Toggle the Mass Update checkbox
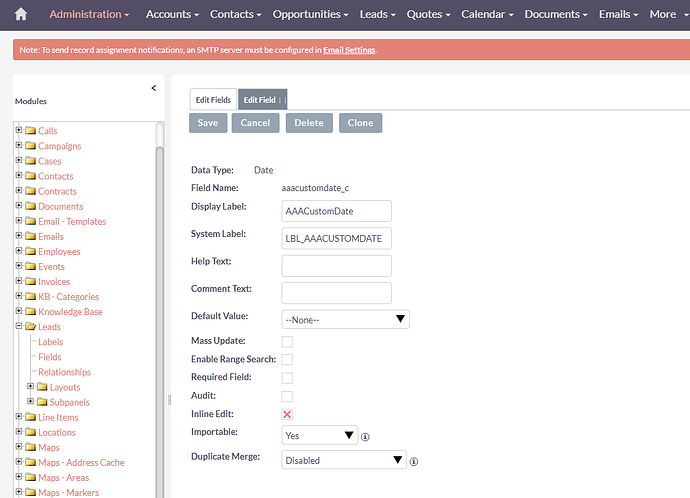This screenshot has height=498, width=690. [x=287, y=341]
